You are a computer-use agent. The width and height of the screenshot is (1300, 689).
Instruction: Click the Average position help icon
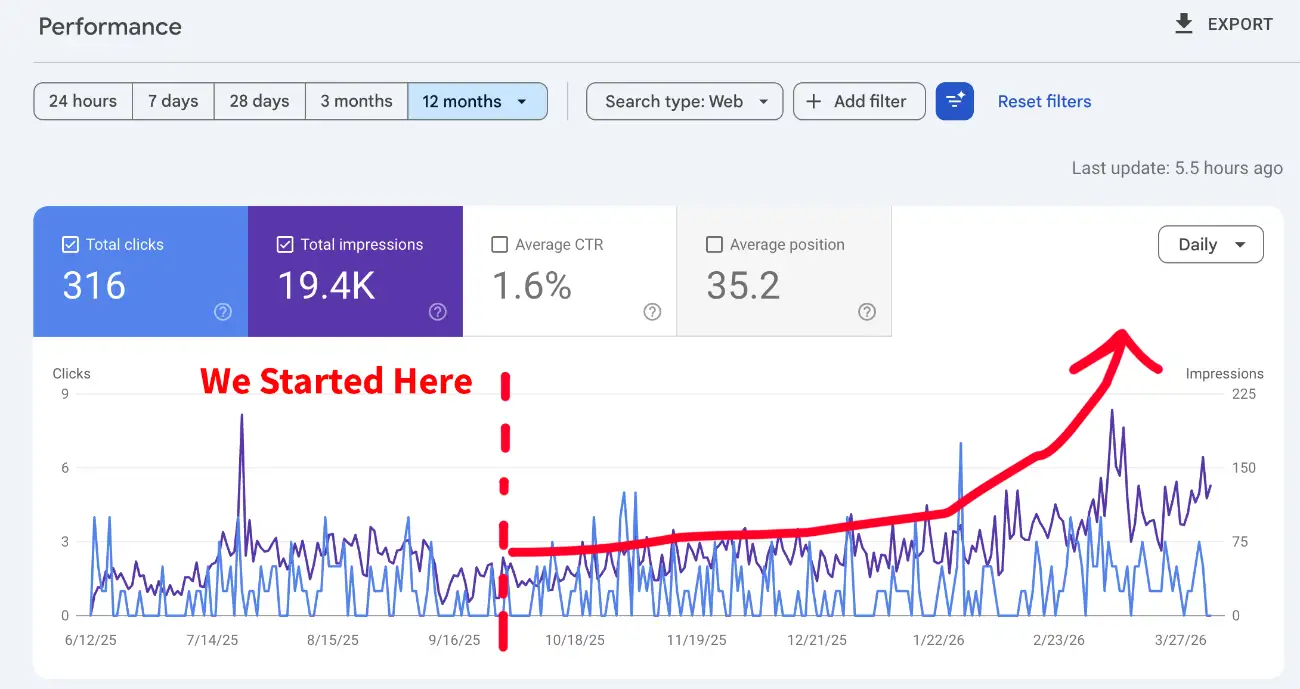[866, 312]
